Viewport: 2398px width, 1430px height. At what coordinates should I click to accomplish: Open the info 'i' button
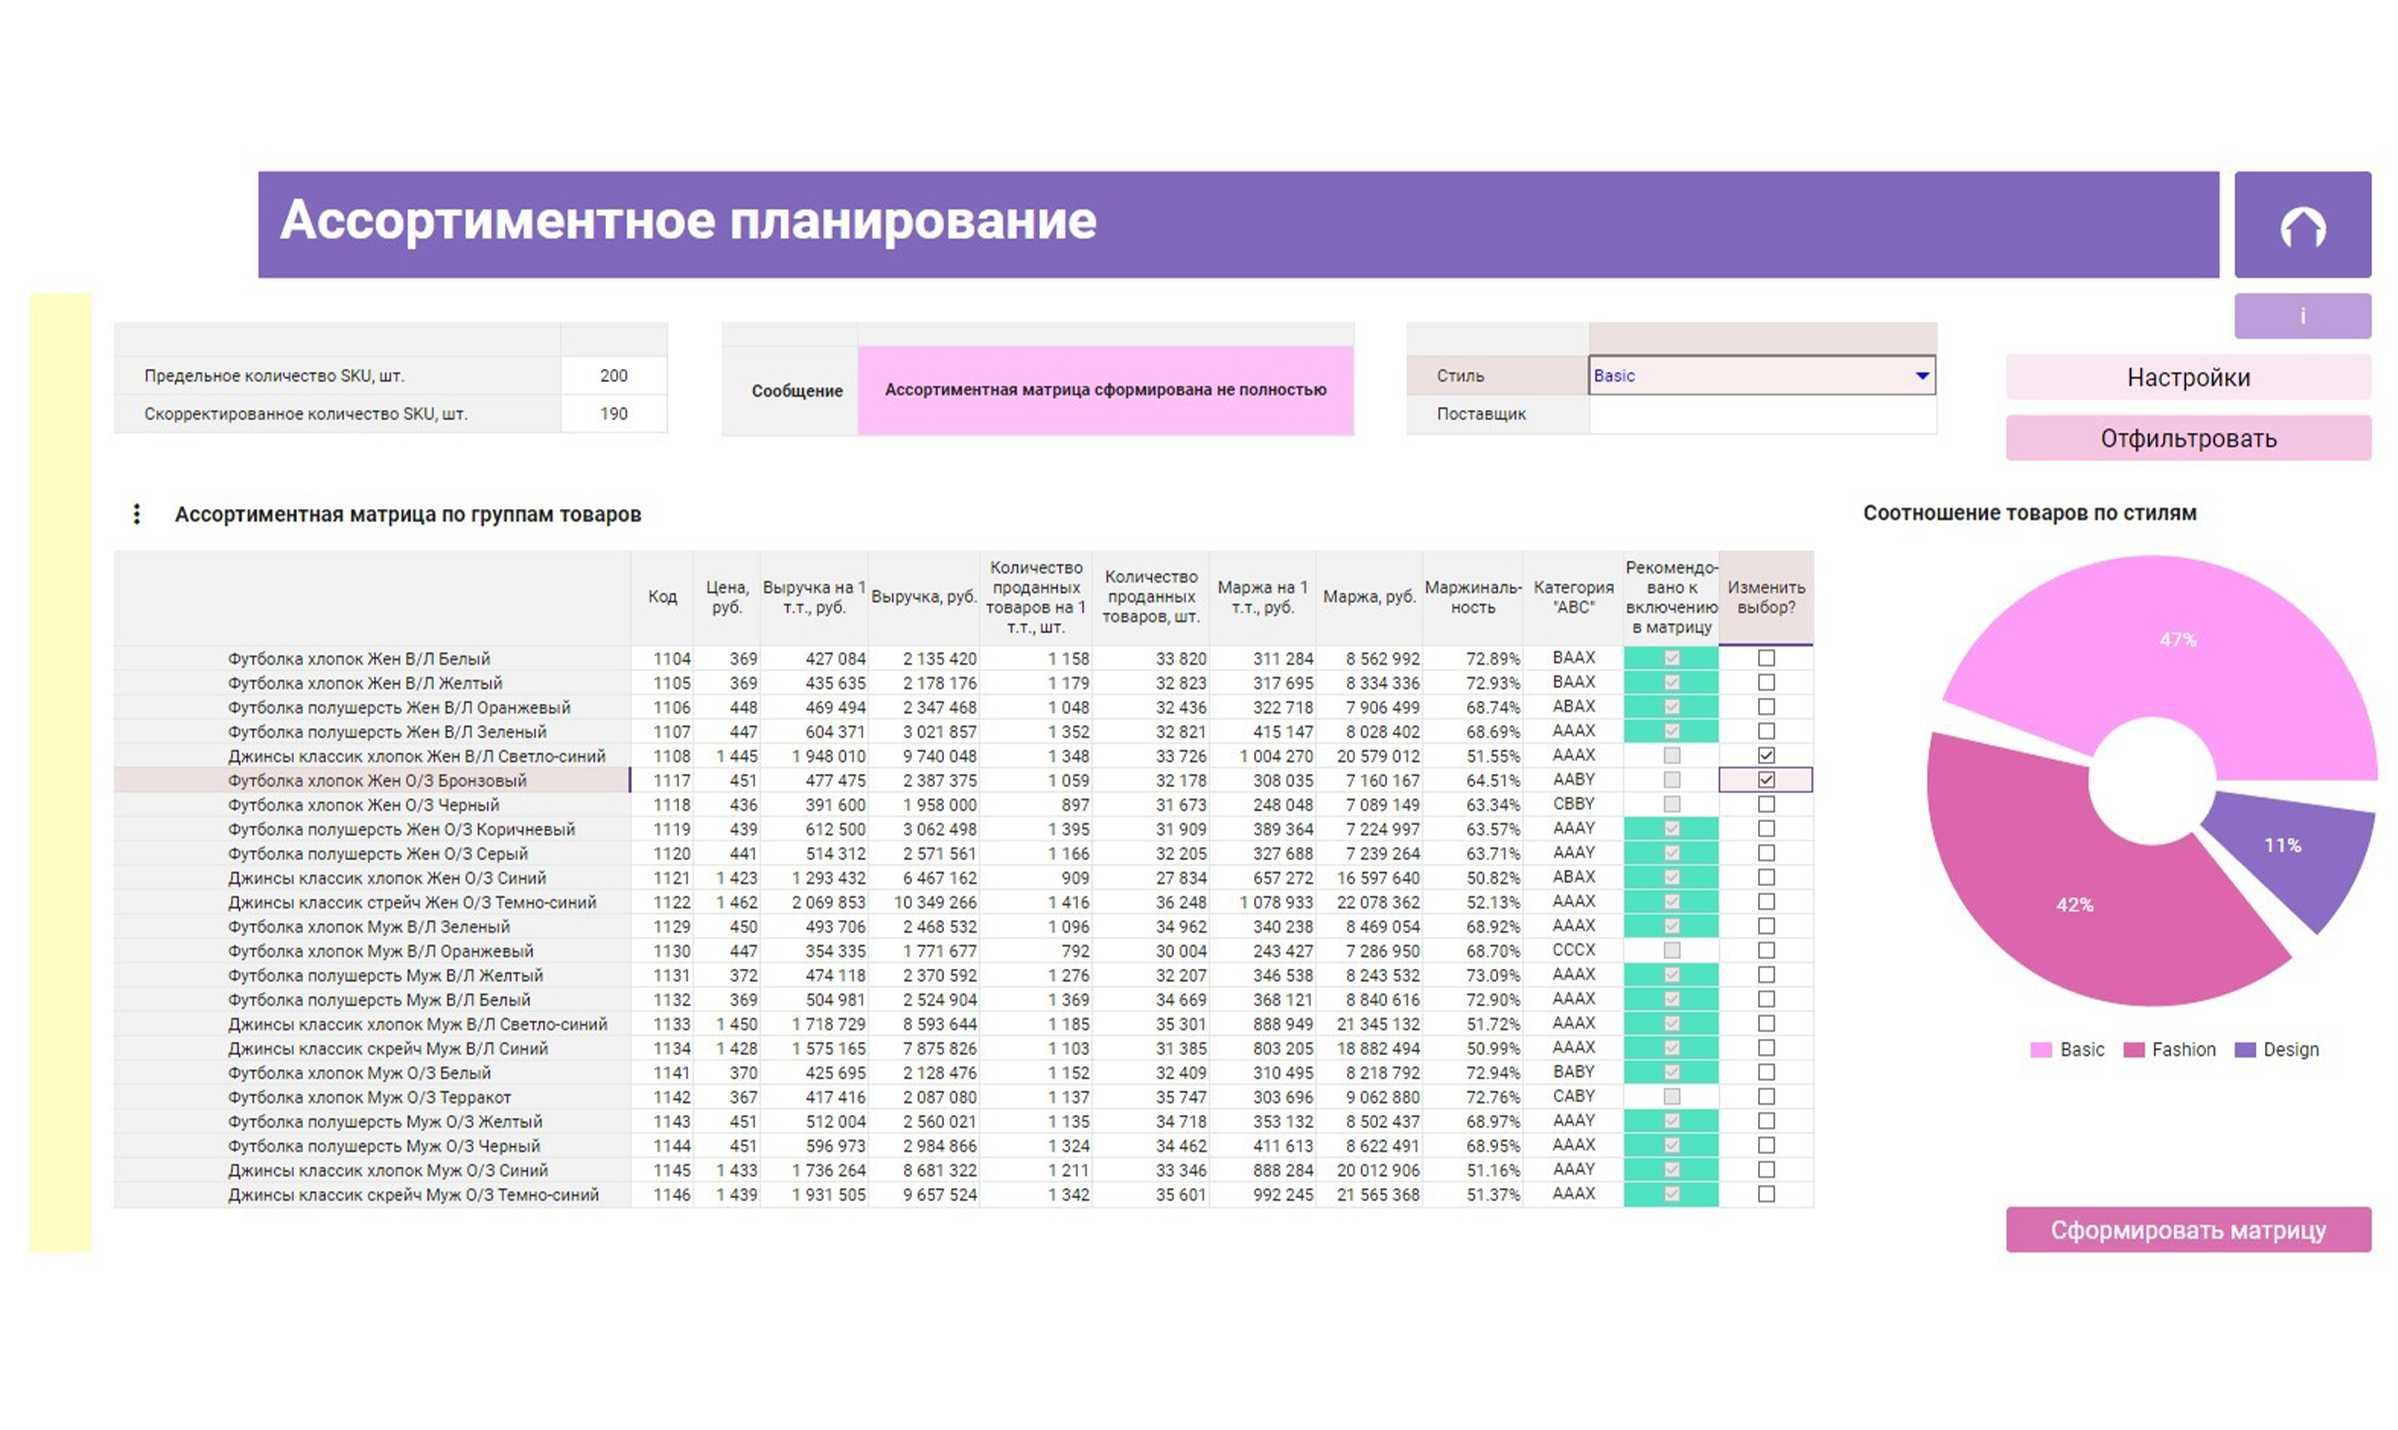[x=2301, y=316]
